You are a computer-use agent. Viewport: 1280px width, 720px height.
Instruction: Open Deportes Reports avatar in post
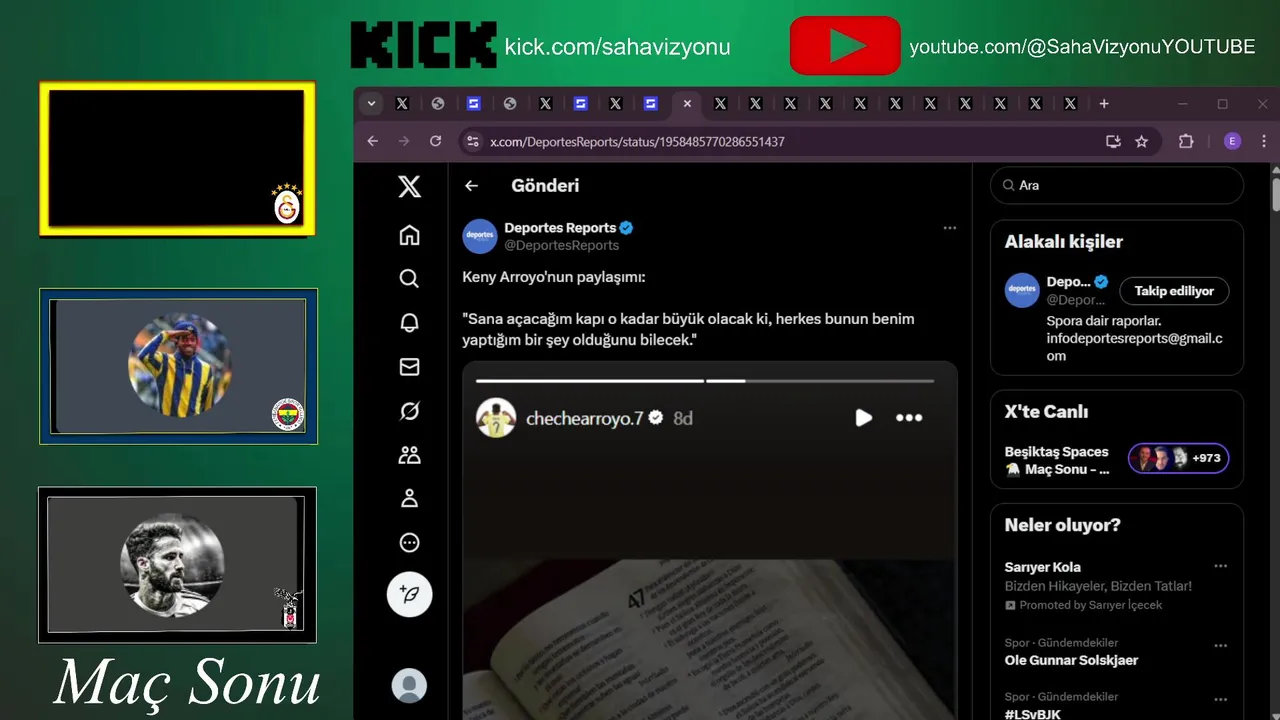(480, 236)
